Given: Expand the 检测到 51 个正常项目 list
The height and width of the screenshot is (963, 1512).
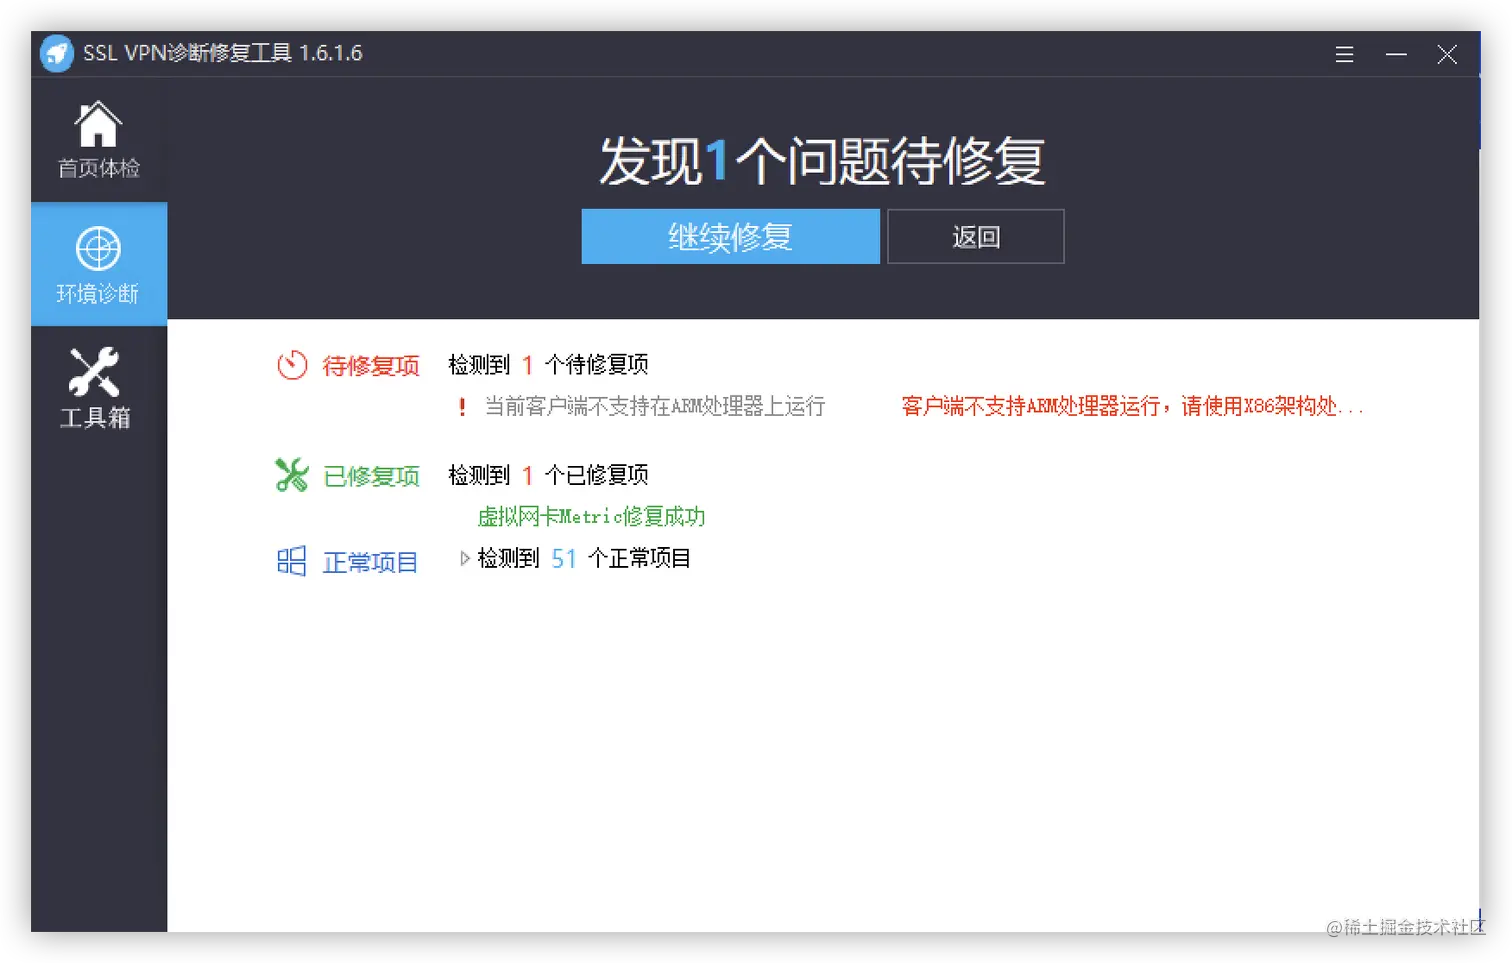Looking at the screenshot, I should click(x=465, y=558).
